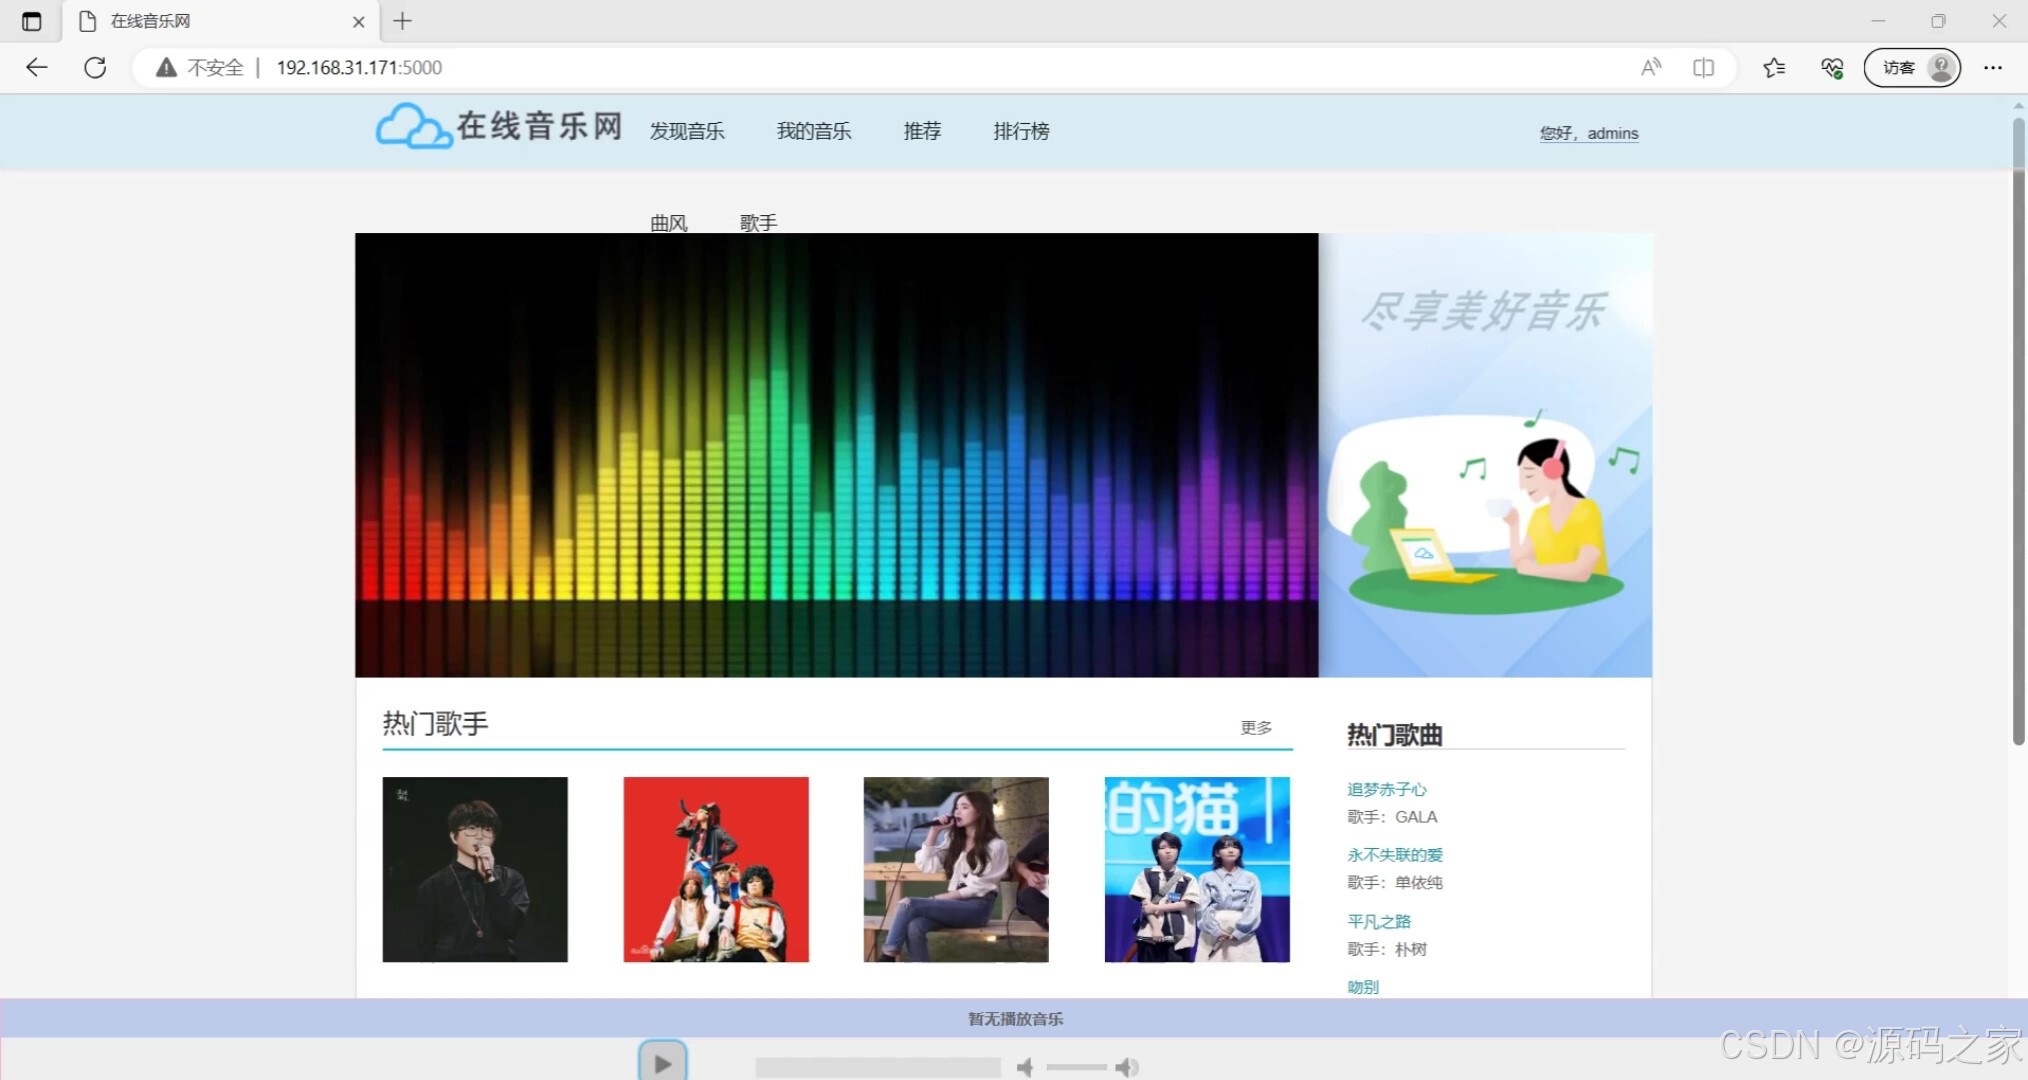2028x1080 pixels.
Task: Mute the volume speaker icon
Action: click(1026, 1066)
